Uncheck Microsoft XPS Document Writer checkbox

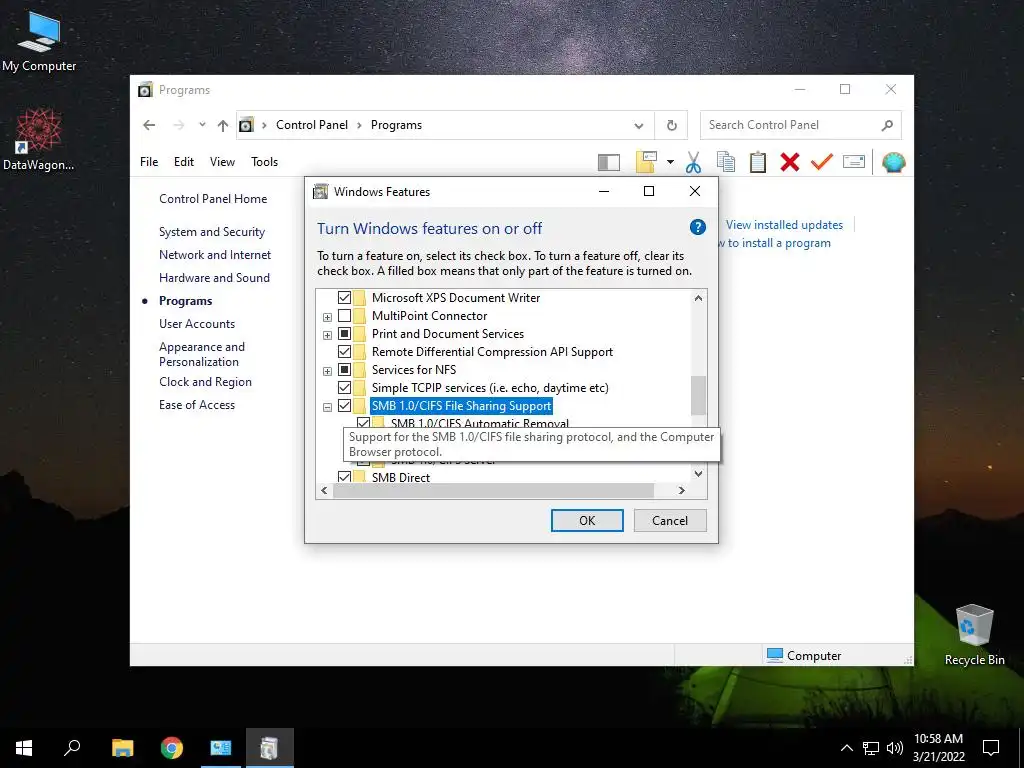pos(344,298)
